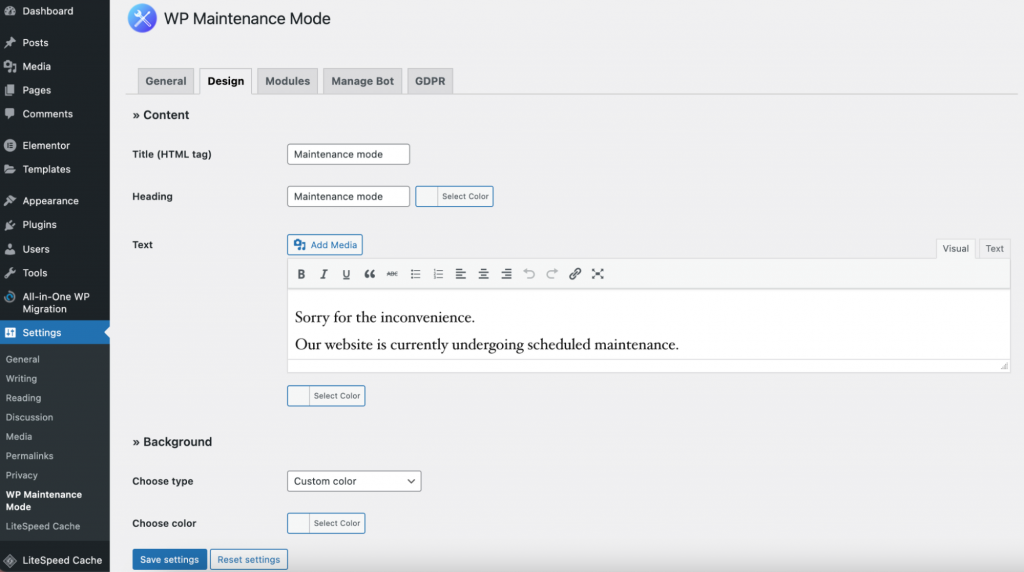Align text center in the editor
Viewport: 1024px width, 572px height.
(x=483, y=274)
